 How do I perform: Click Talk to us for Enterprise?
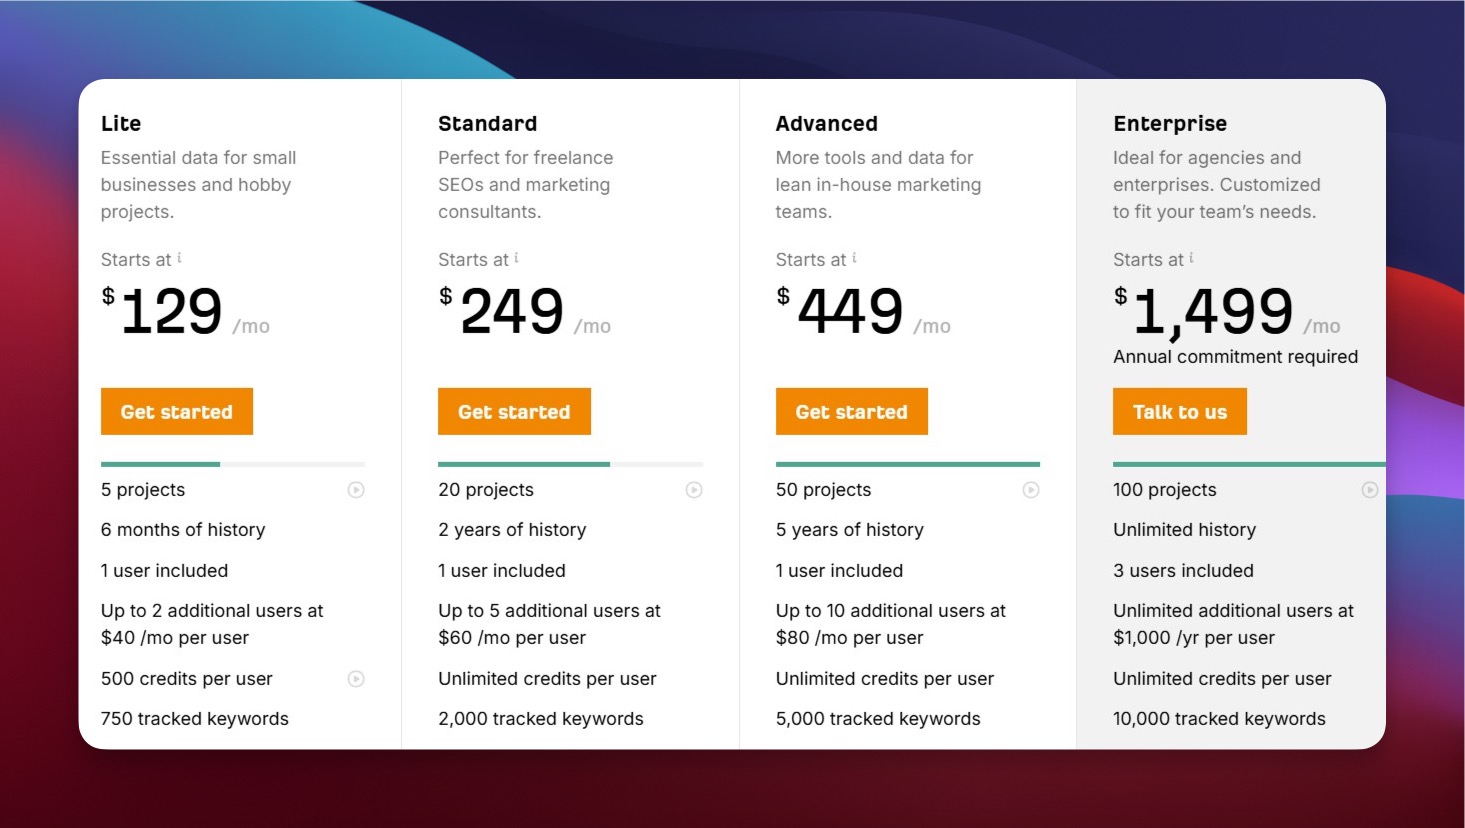pyautogui.click(x=1179, y=411)
